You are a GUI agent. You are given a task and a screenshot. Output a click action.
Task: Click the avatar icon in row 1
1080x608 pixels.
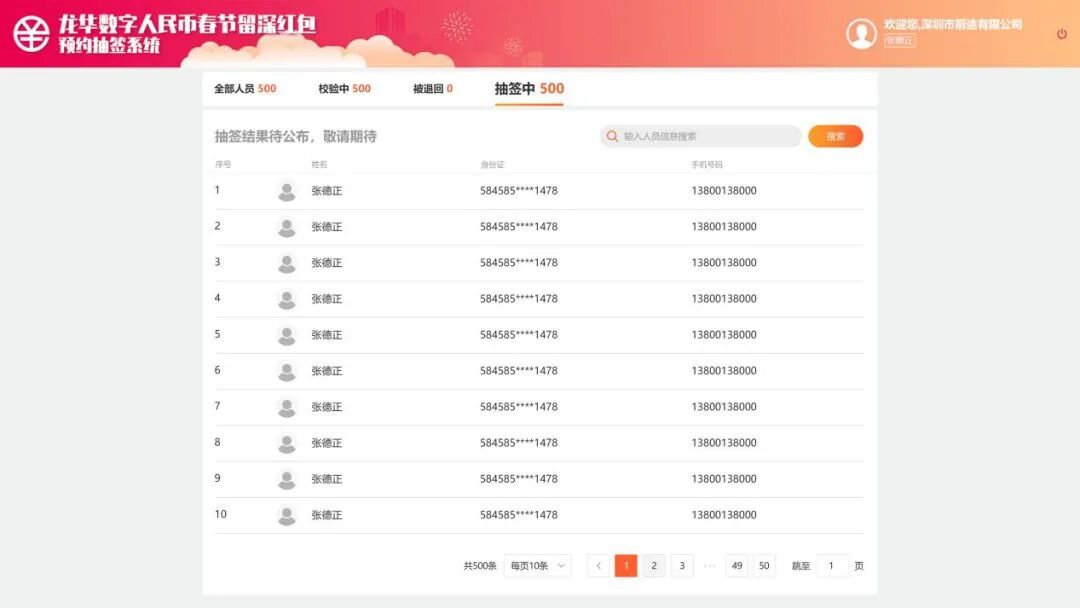(286, 190)
